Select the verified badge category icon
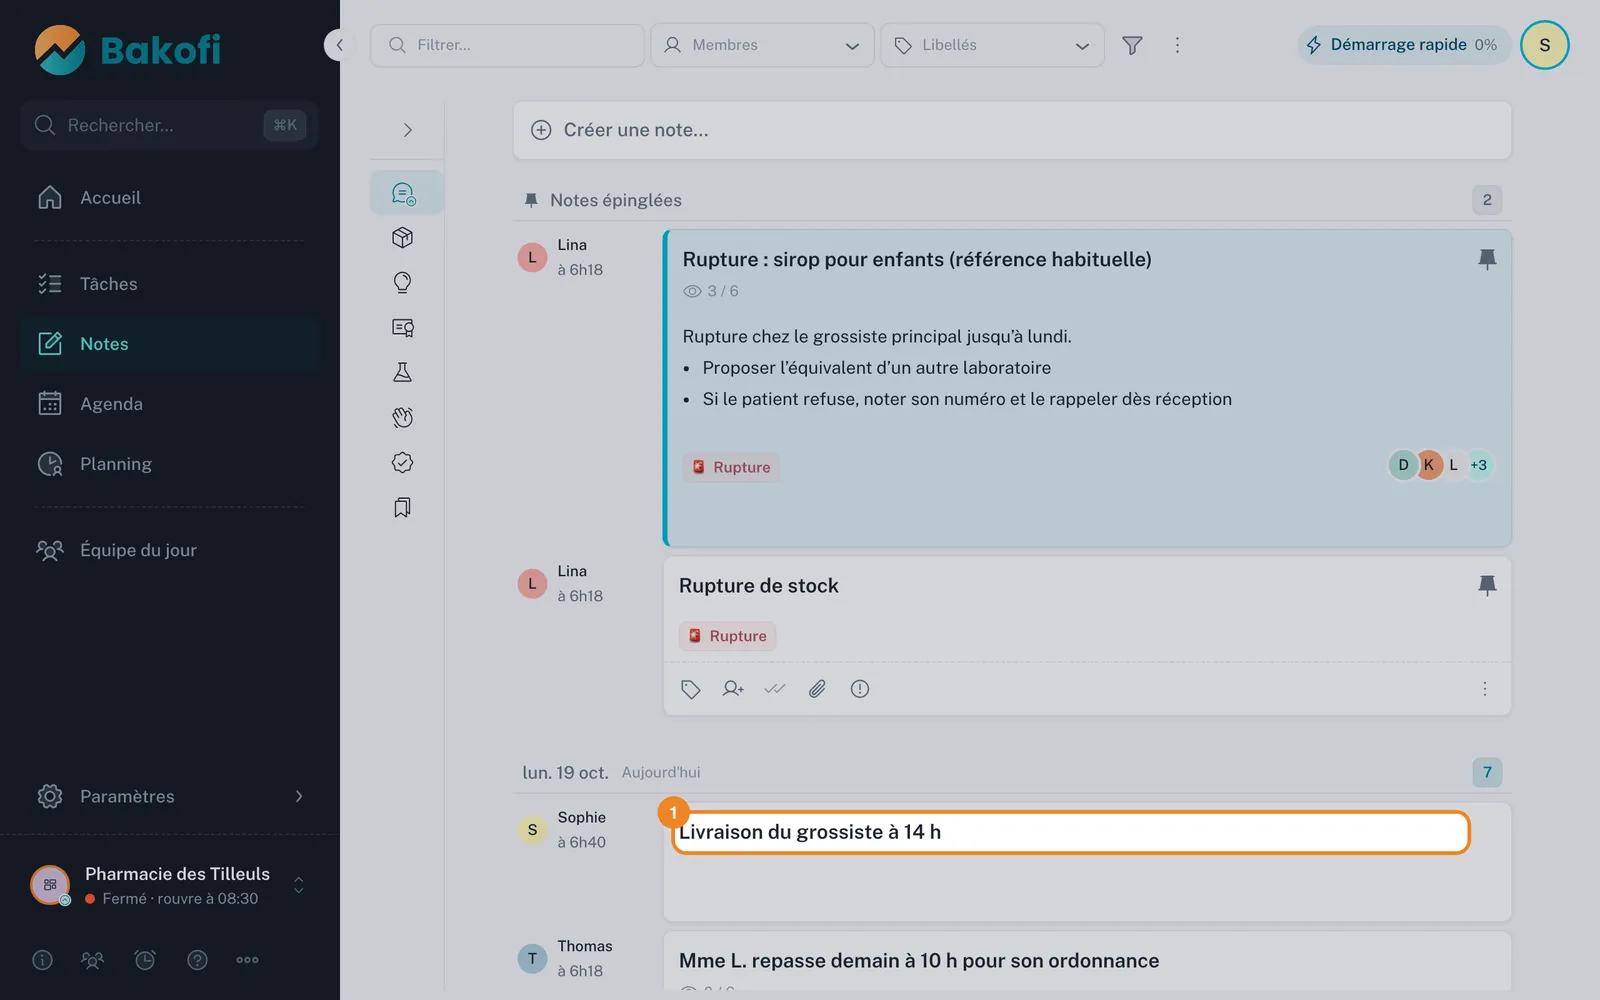This screenshot has width=1600, height=1000. click(403, 463)
